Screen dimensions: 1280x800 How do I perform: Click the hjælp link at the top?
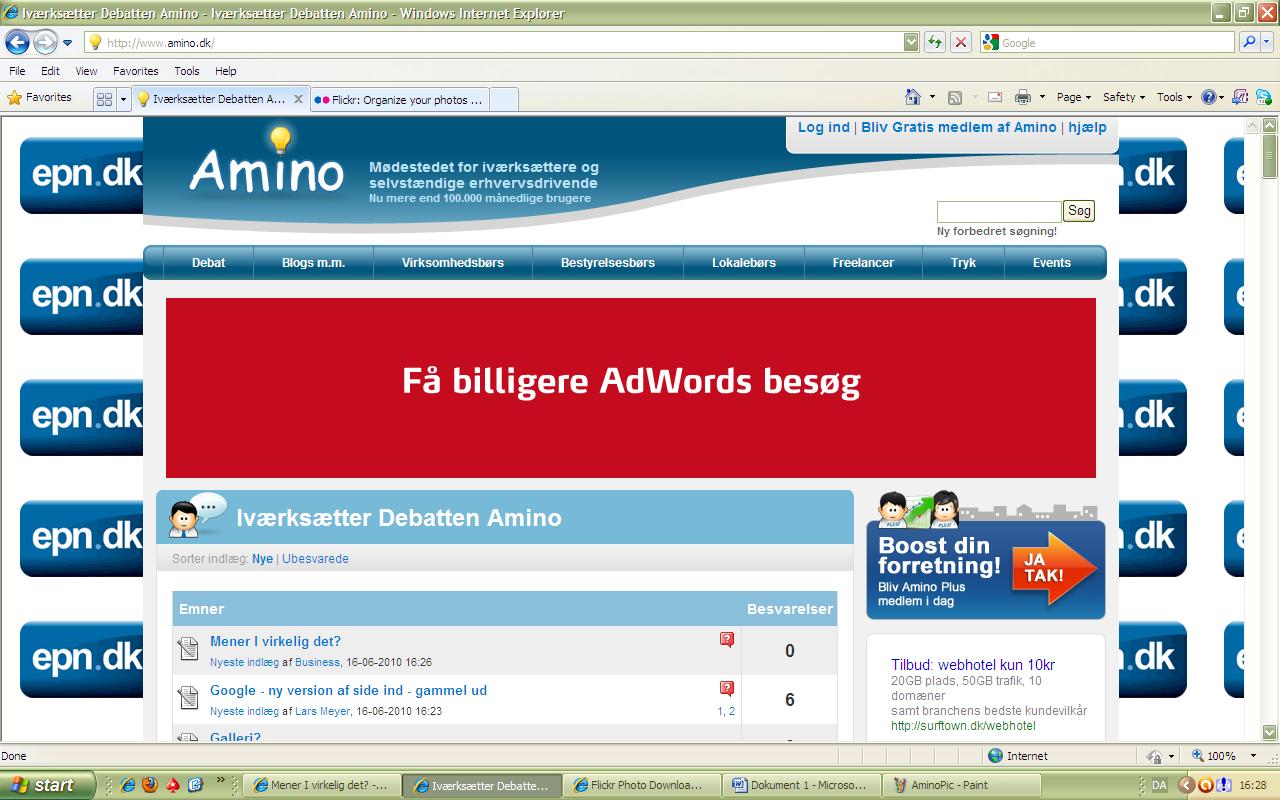click(x=1087, y=127)
